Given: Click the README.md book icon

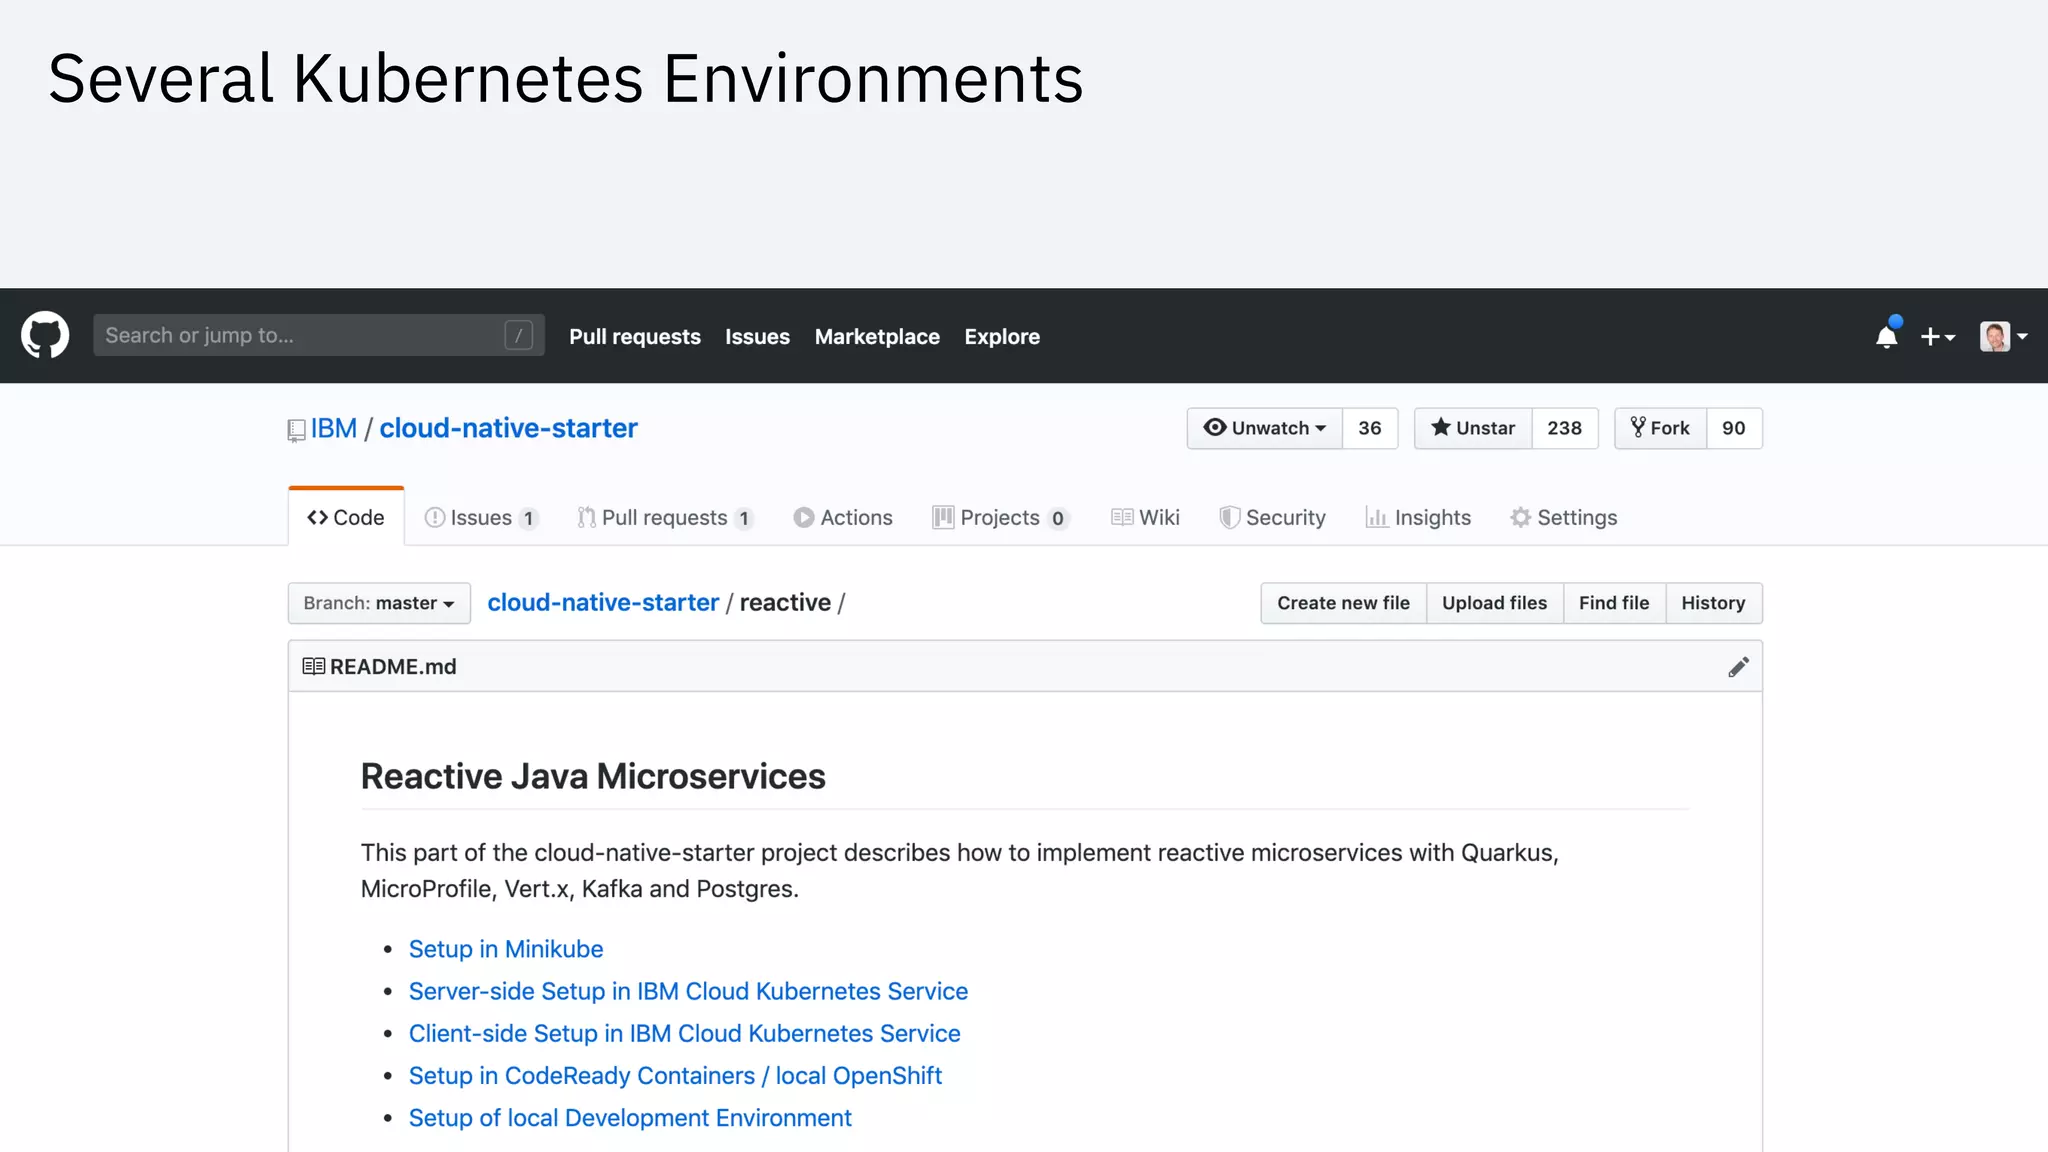Looking at the screenshot, I should pos(313,666).
